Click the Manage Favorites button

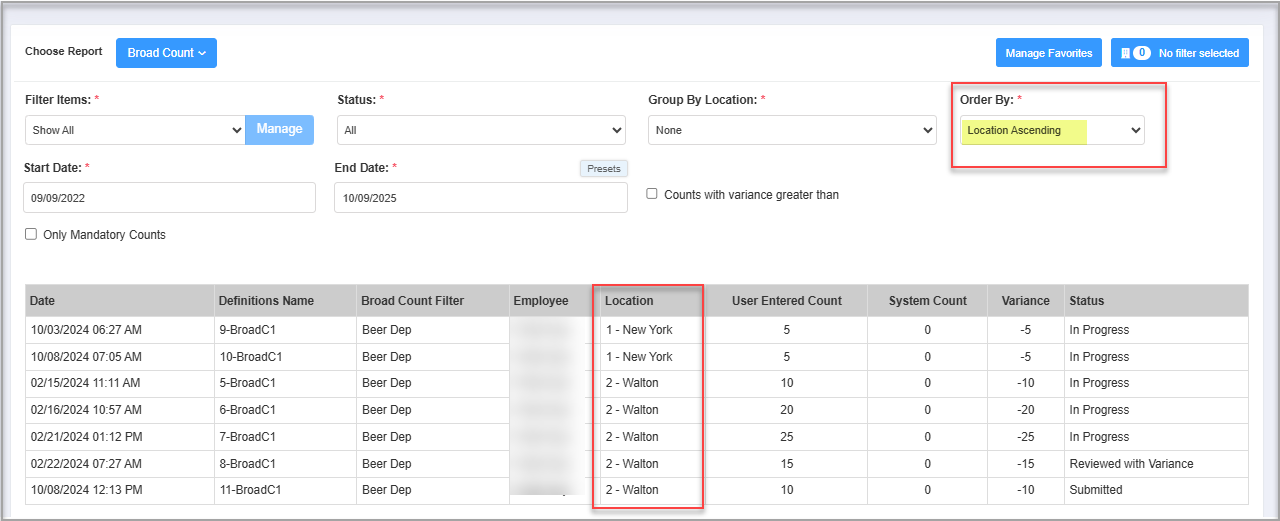tap(1048, 53)
